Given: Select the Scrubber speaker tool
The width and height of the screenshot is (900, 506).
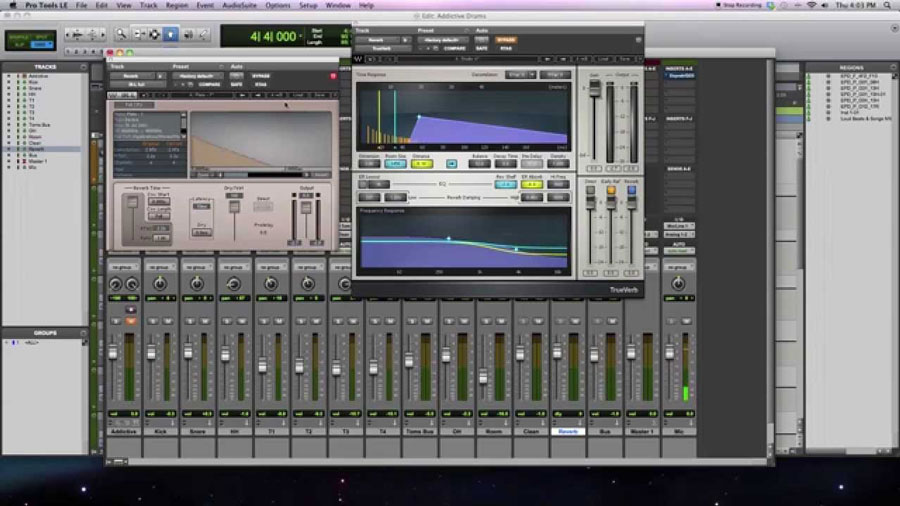Looking at the screenshot, I should [x=188, y=34].
